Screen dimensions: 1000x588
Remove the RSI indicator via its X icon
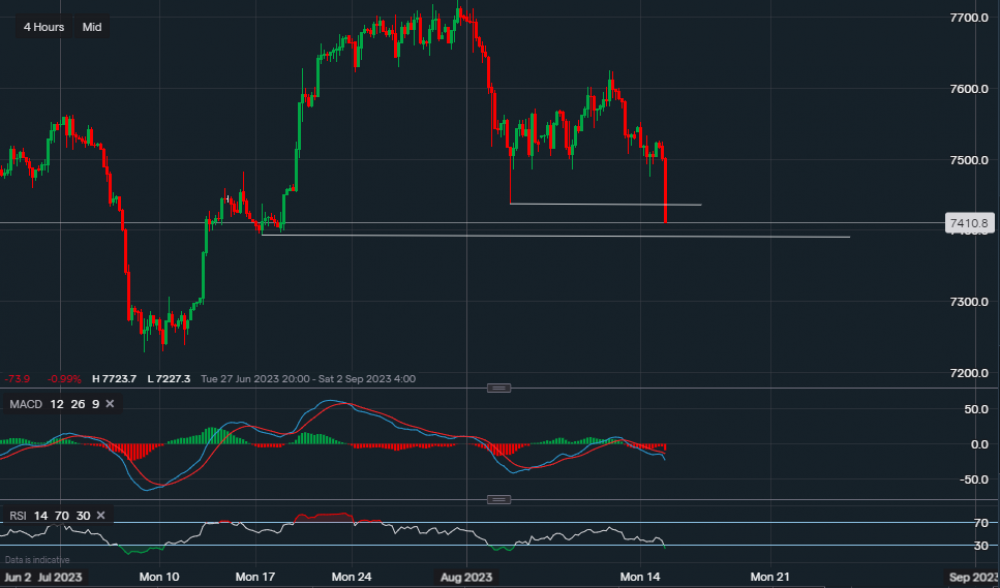(x=99, y=515)
